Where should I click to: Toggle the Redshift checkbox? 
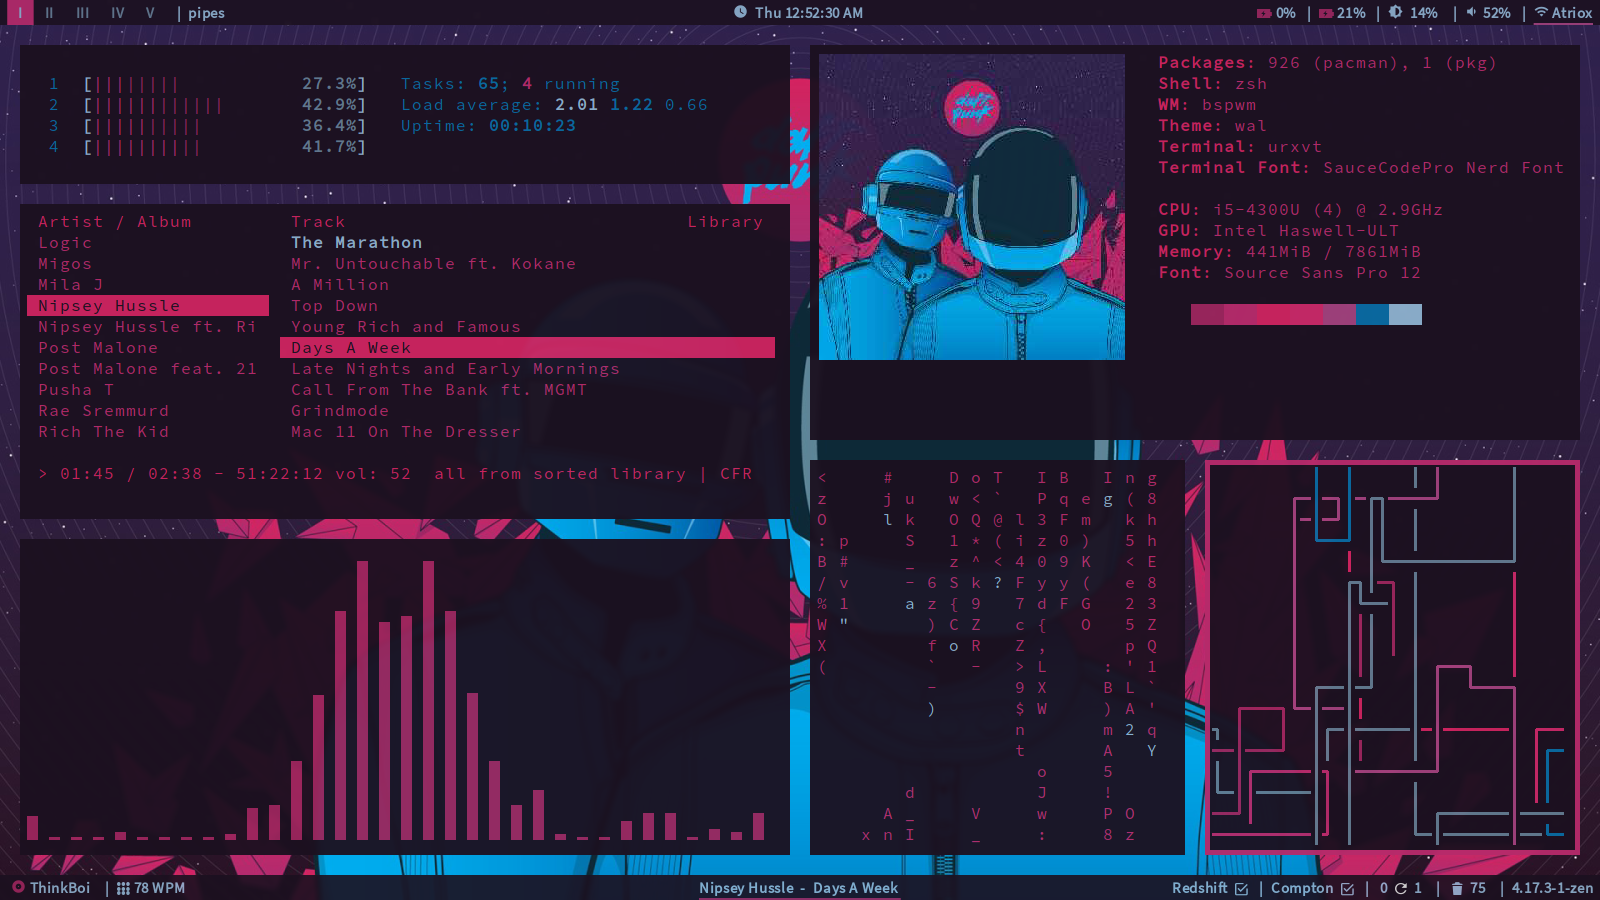coord(1241,888)
